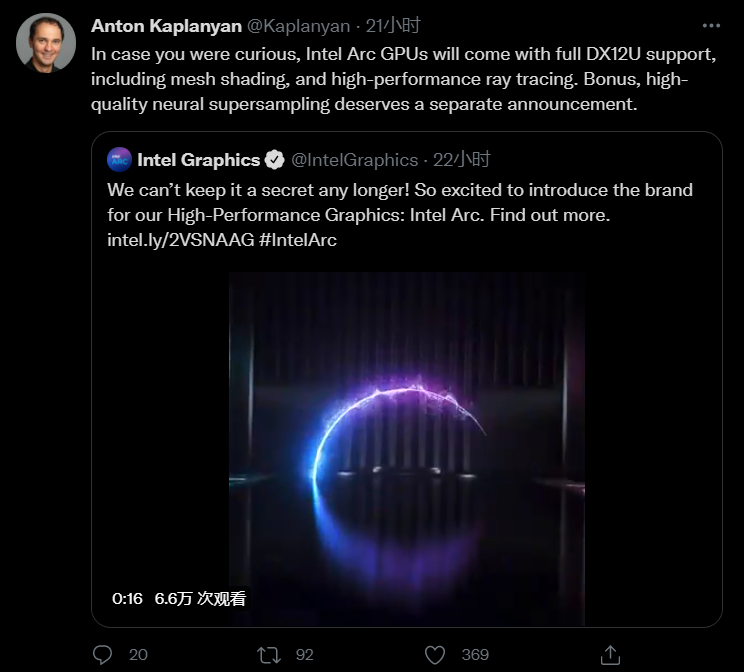The image size is (744, 672).
Task: Click the 369 likes count
Action: 475,655
